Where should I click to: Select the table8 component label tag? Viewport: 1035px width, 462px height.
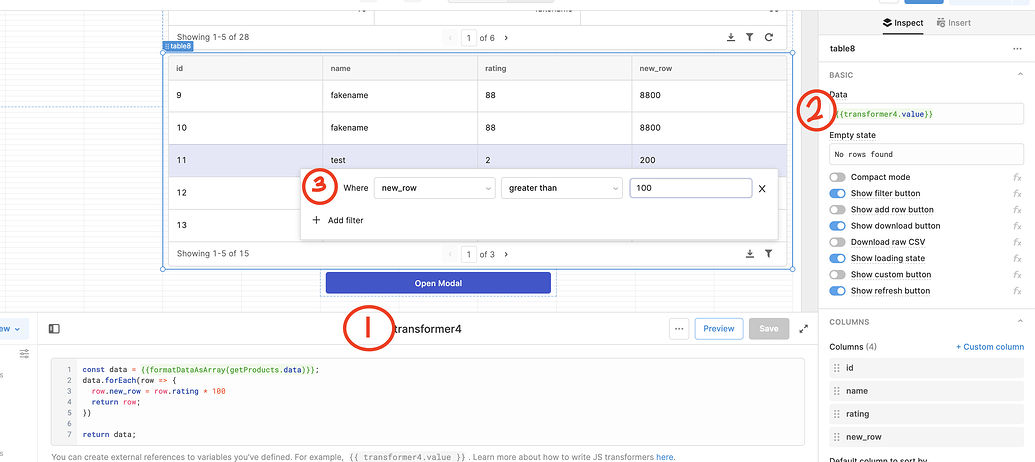point(178,46)
